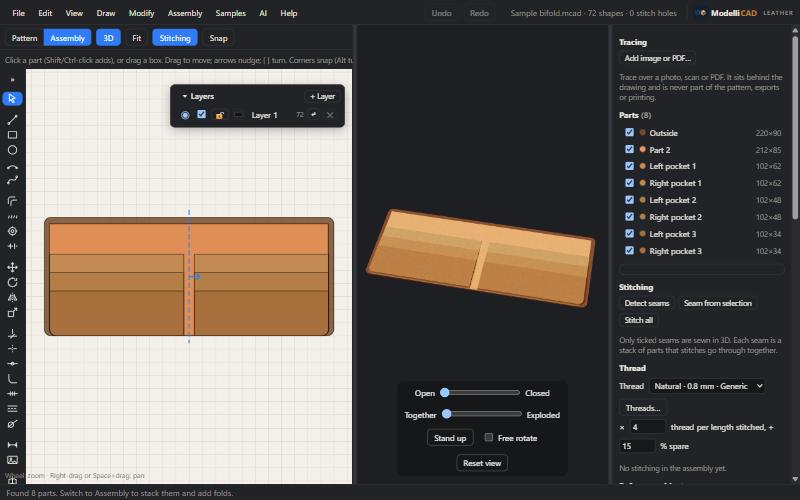The width and height of the screenshot is (800, 500).
Task: Select the Fillet corner tool
Action: [12, 379]
